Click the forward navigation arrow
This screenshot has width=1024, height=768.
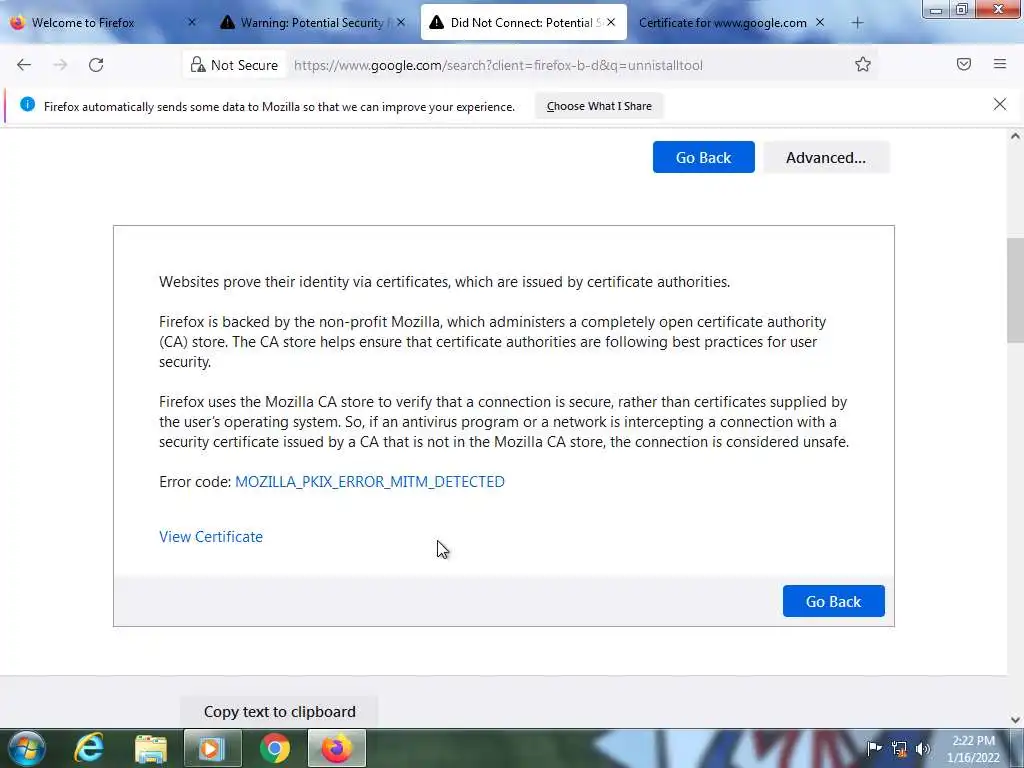[x=60, y=65]
